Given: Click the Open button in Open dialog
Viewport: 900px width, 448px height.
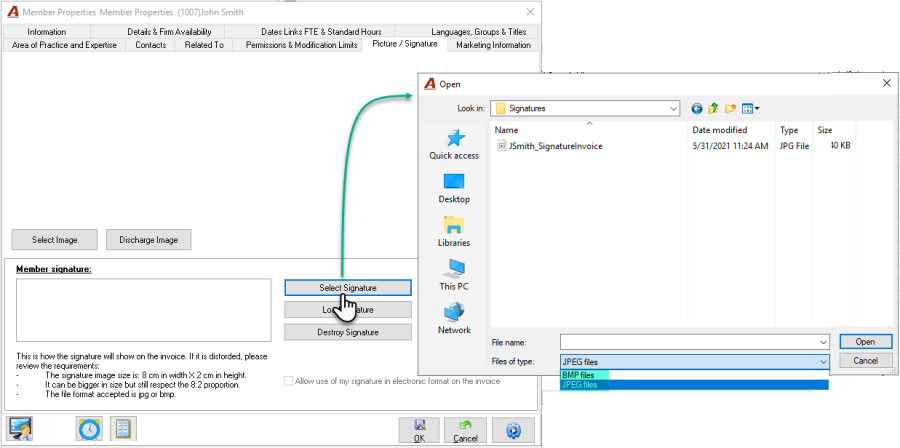Looking at the screenshot, I should pos(866,342).
